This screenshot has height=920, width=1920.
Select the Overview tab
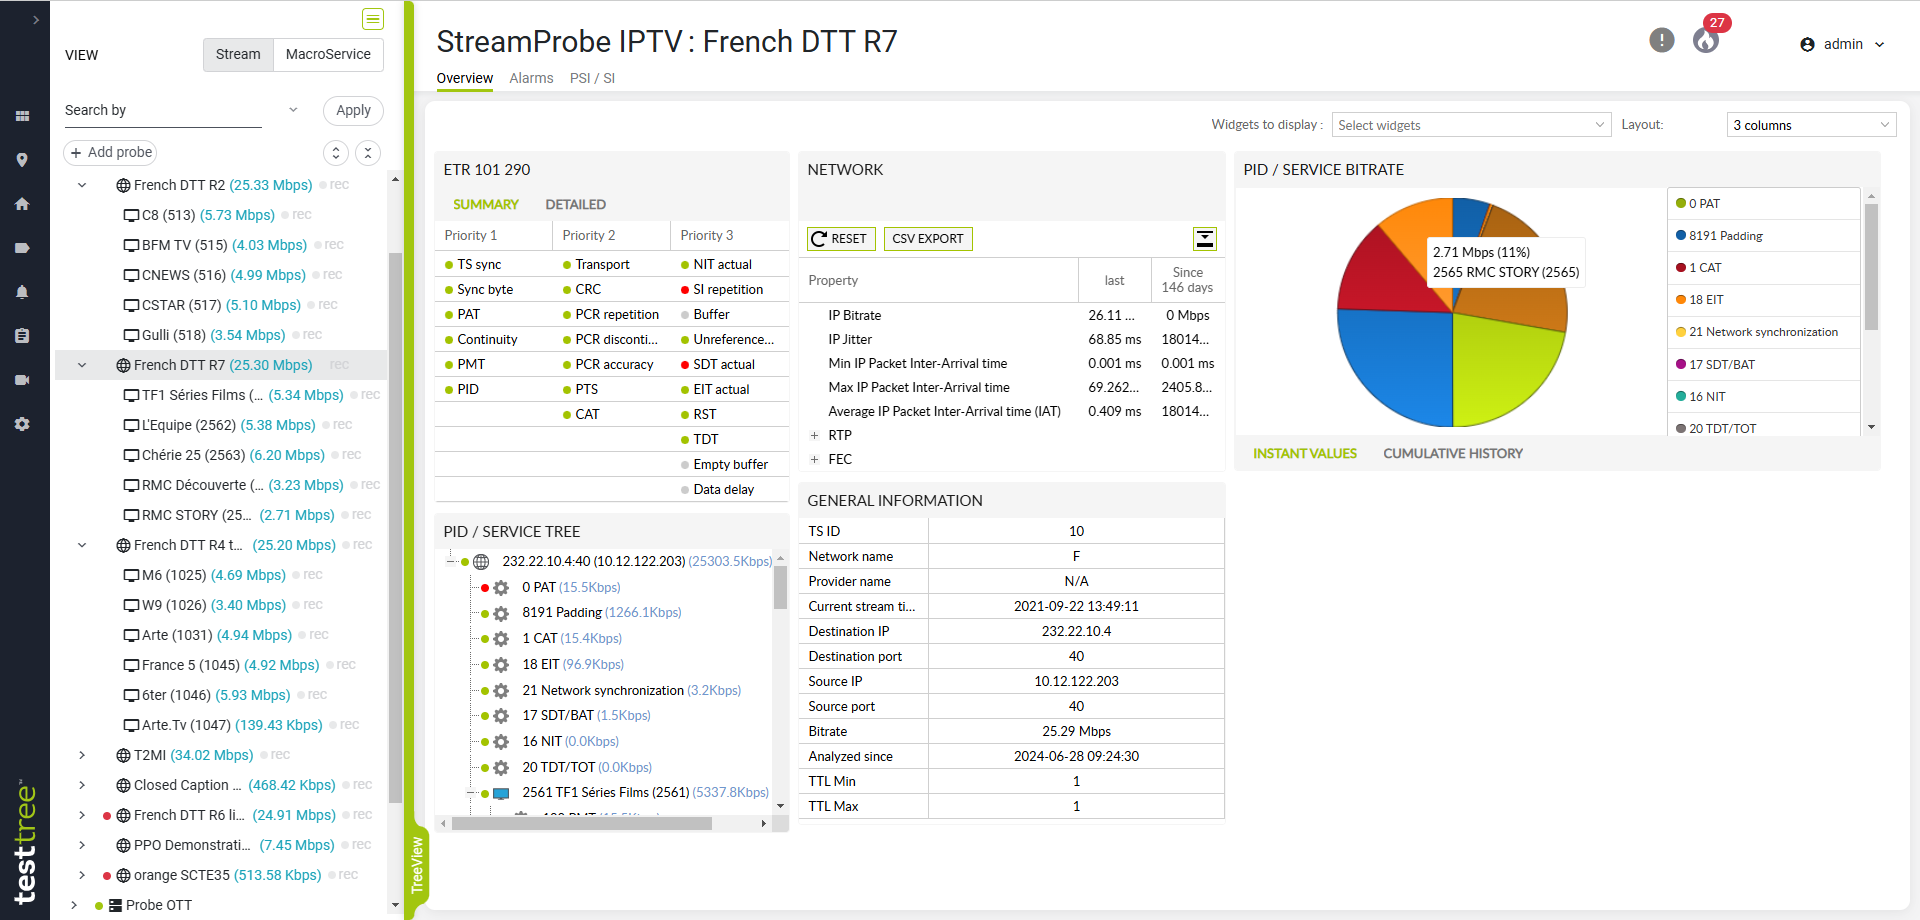[x=465, y=78]
